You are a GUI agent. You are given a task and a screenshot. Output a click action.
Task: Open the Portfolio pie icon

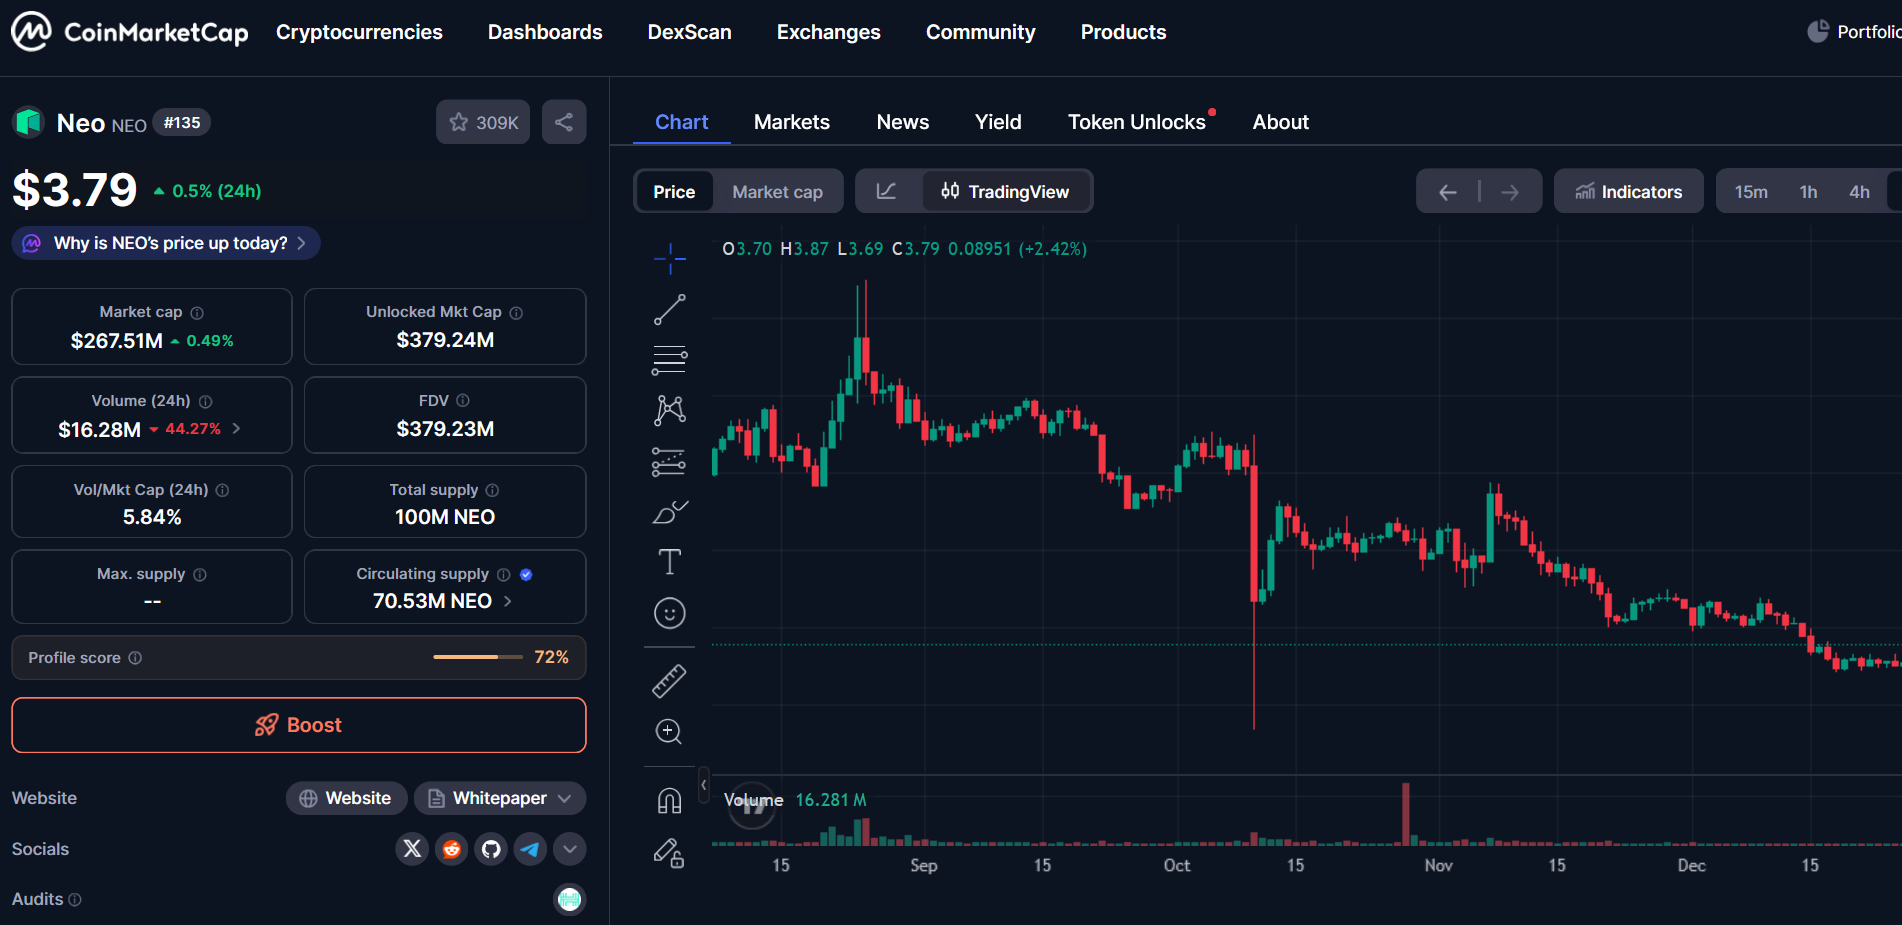1818,32
